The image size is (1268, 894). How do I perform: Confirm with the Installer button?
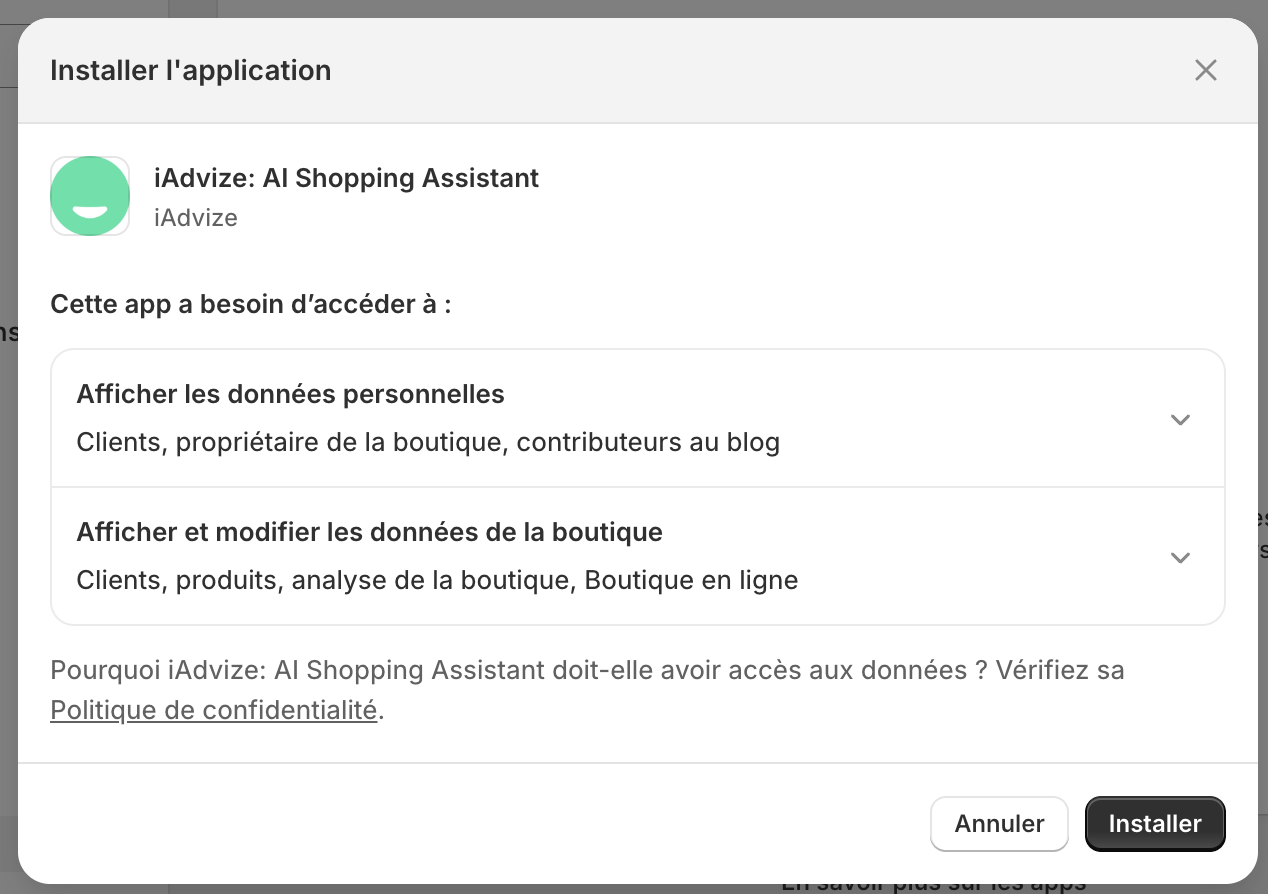(x=1154, y=823)
